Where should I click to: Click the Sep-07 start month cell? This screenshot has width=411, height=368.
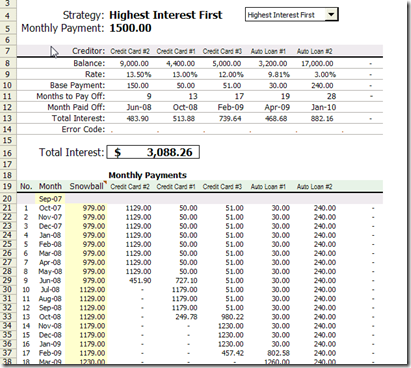pos(50,199)
